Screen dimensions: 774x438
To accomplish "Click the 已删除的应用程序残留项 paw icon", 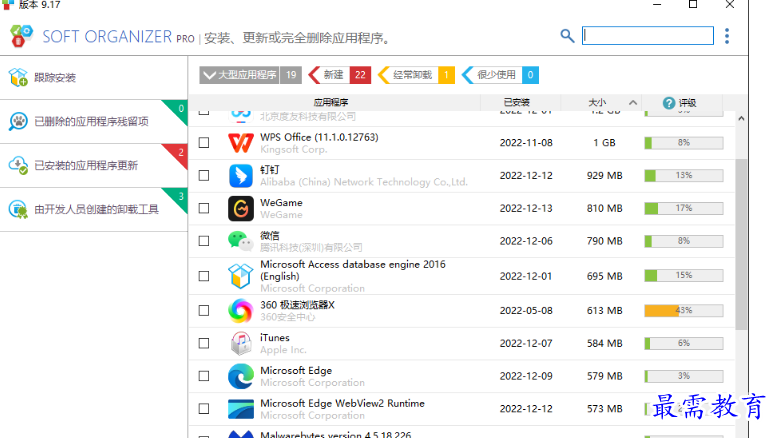I will [x=18, y=121].
